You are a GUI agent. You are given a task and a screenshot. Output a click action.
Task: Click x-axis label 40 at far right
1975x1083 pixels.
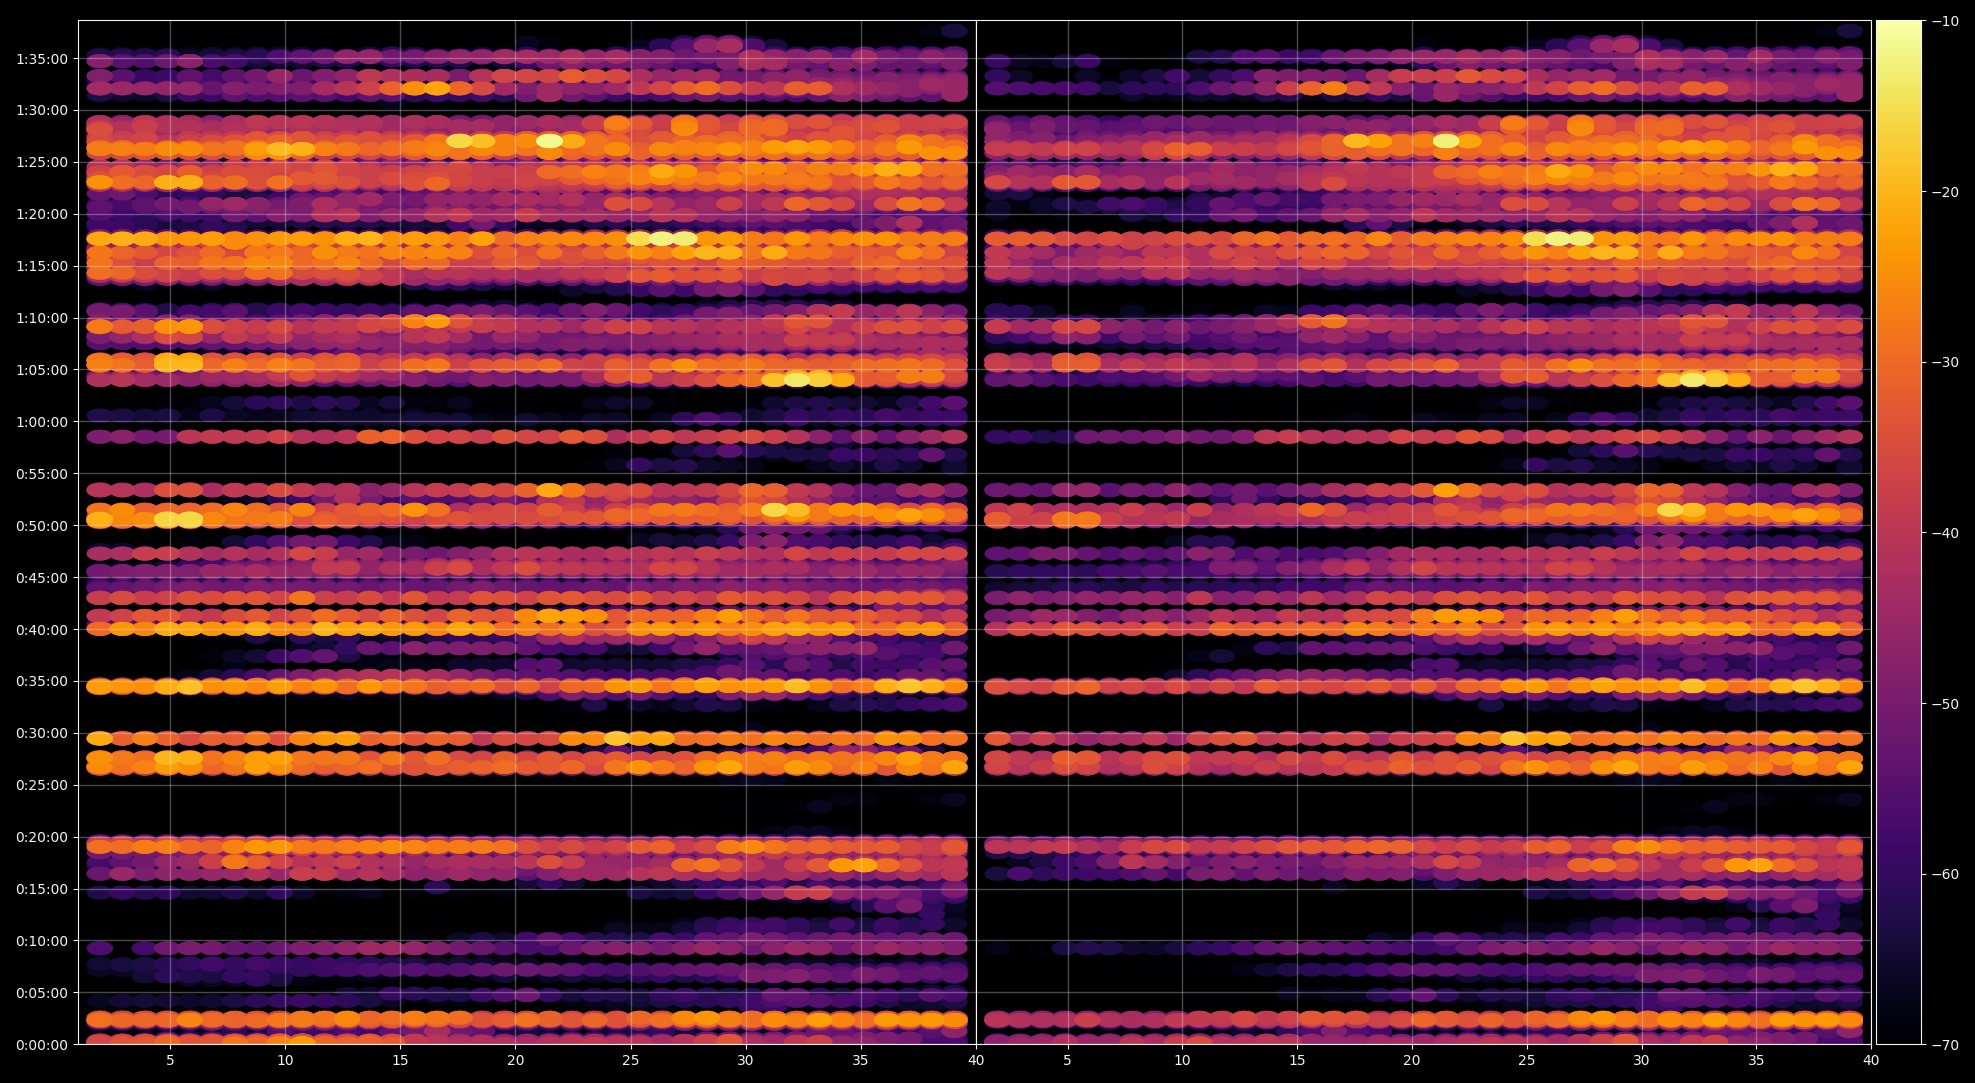[1871, 1061]
